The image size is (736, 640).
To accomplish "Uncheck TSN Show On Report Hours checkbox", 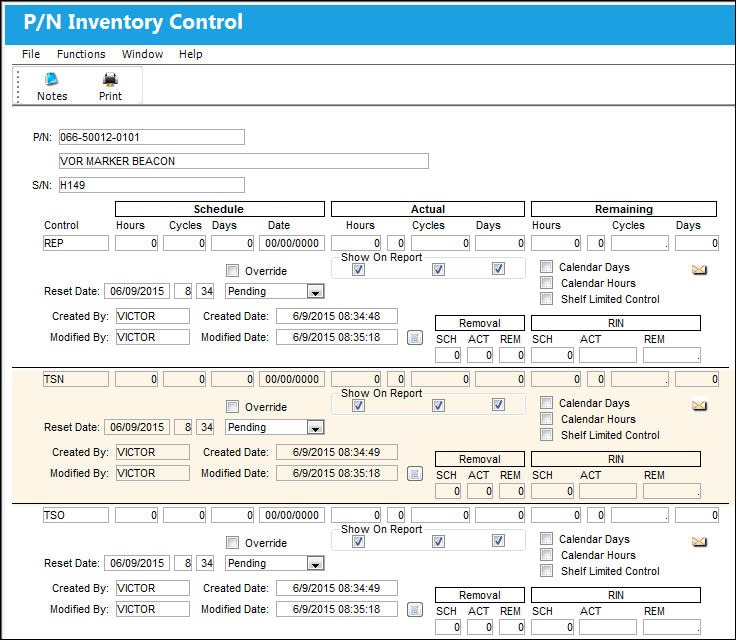I will click(x=358, y=405).
